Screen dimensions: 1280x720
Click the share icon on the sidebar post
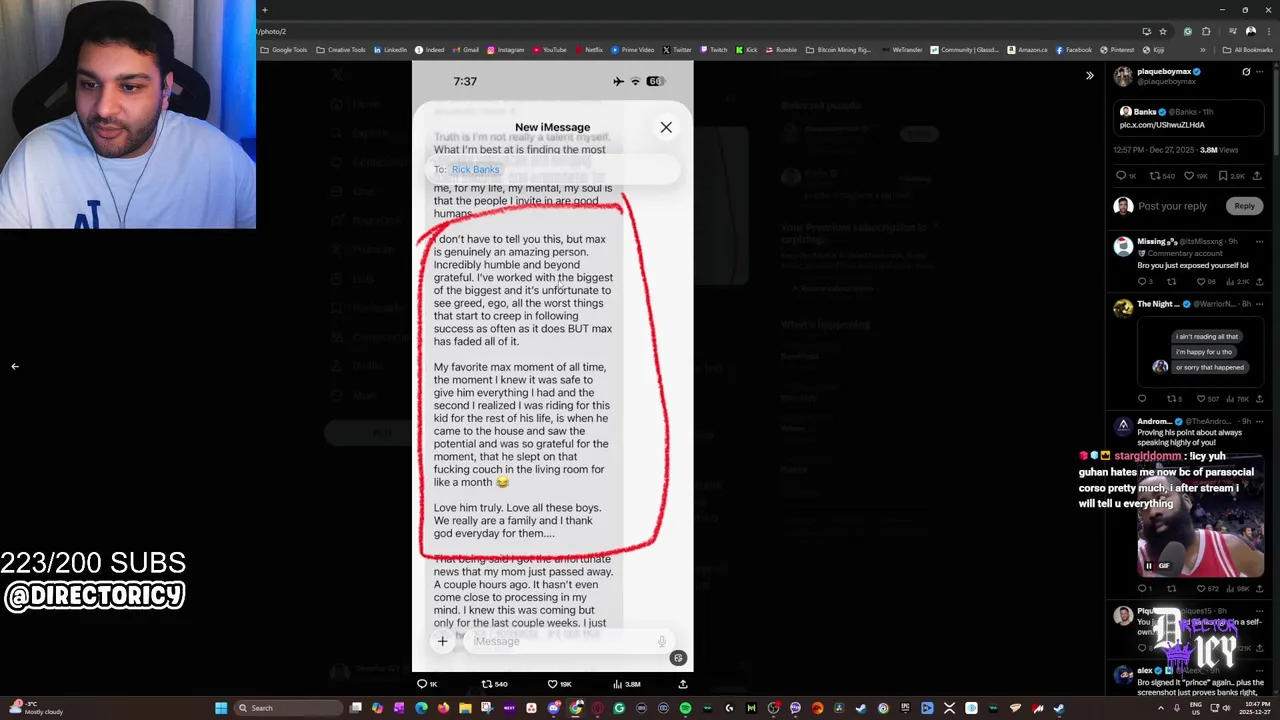pyautogui.click(x=1257, y=176)
